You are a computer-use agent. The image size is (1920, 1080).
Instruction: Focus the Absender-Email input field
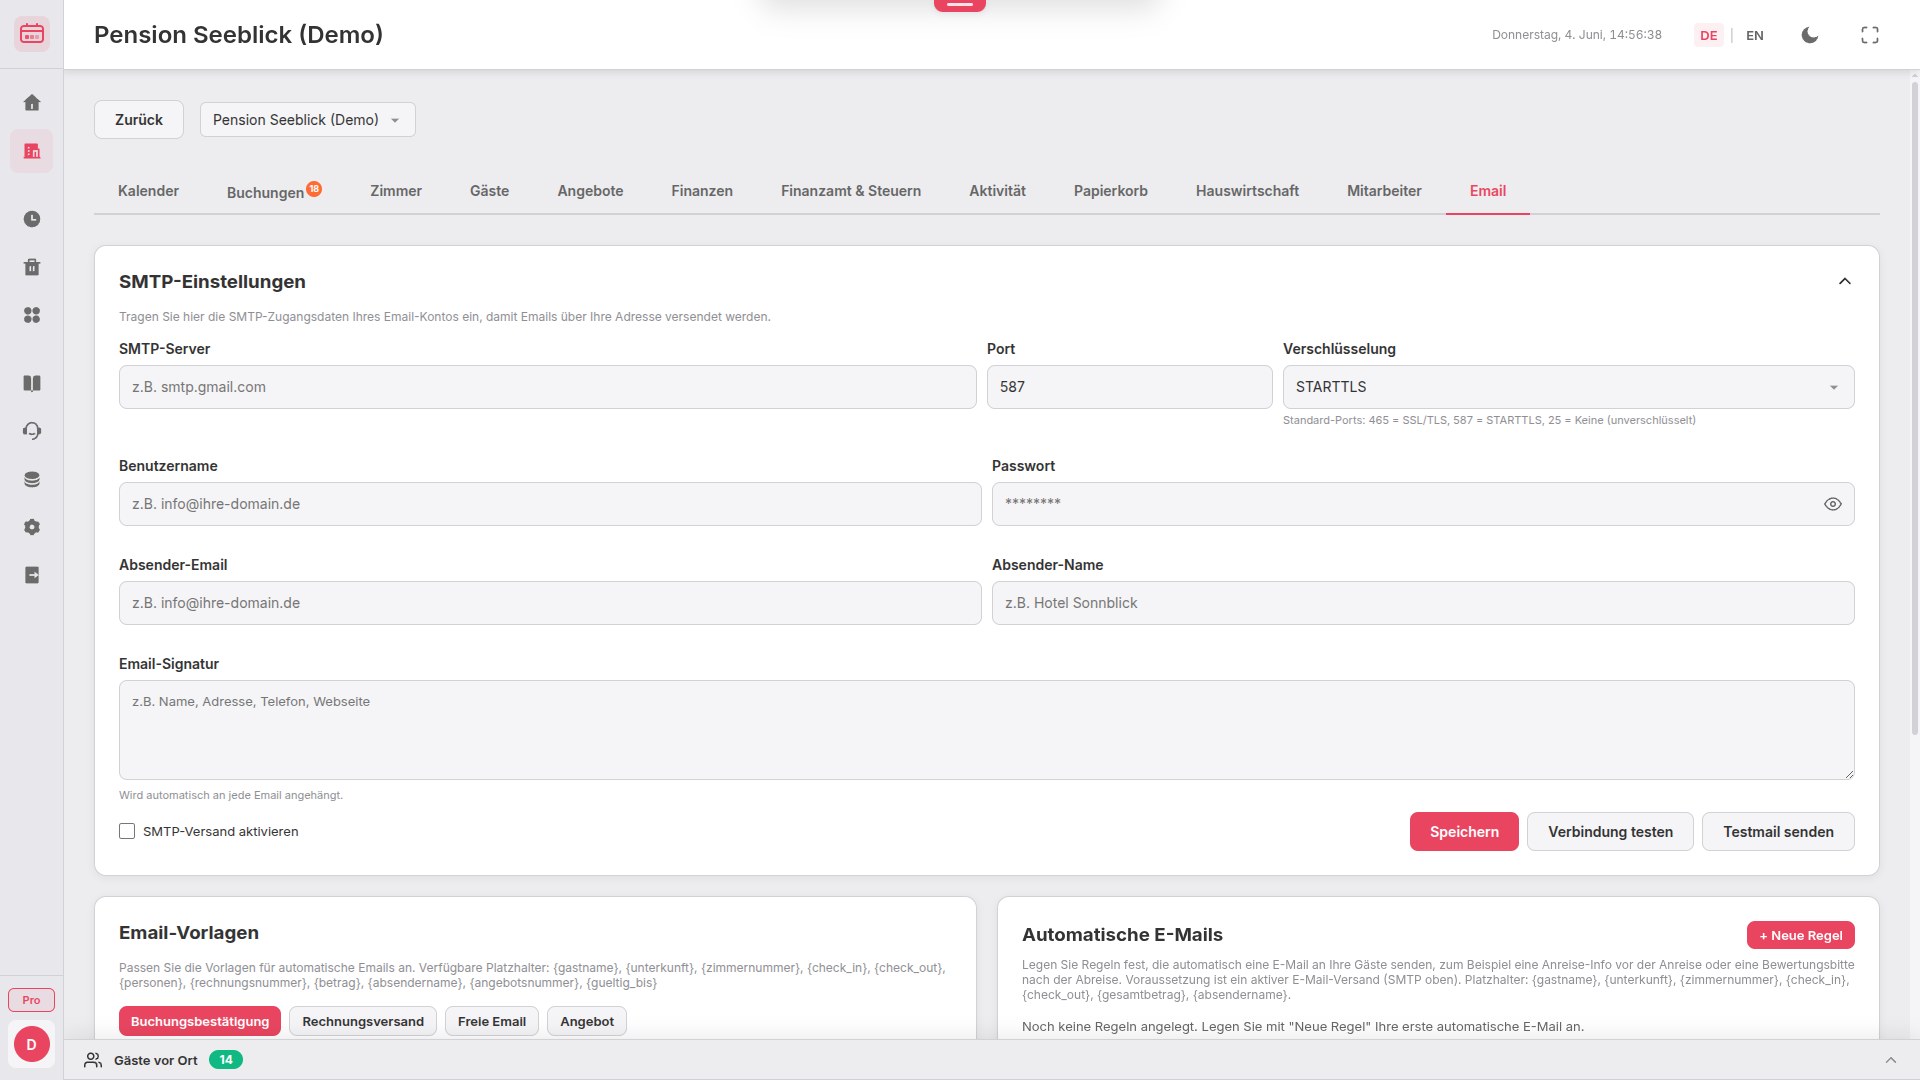[550, 603]
